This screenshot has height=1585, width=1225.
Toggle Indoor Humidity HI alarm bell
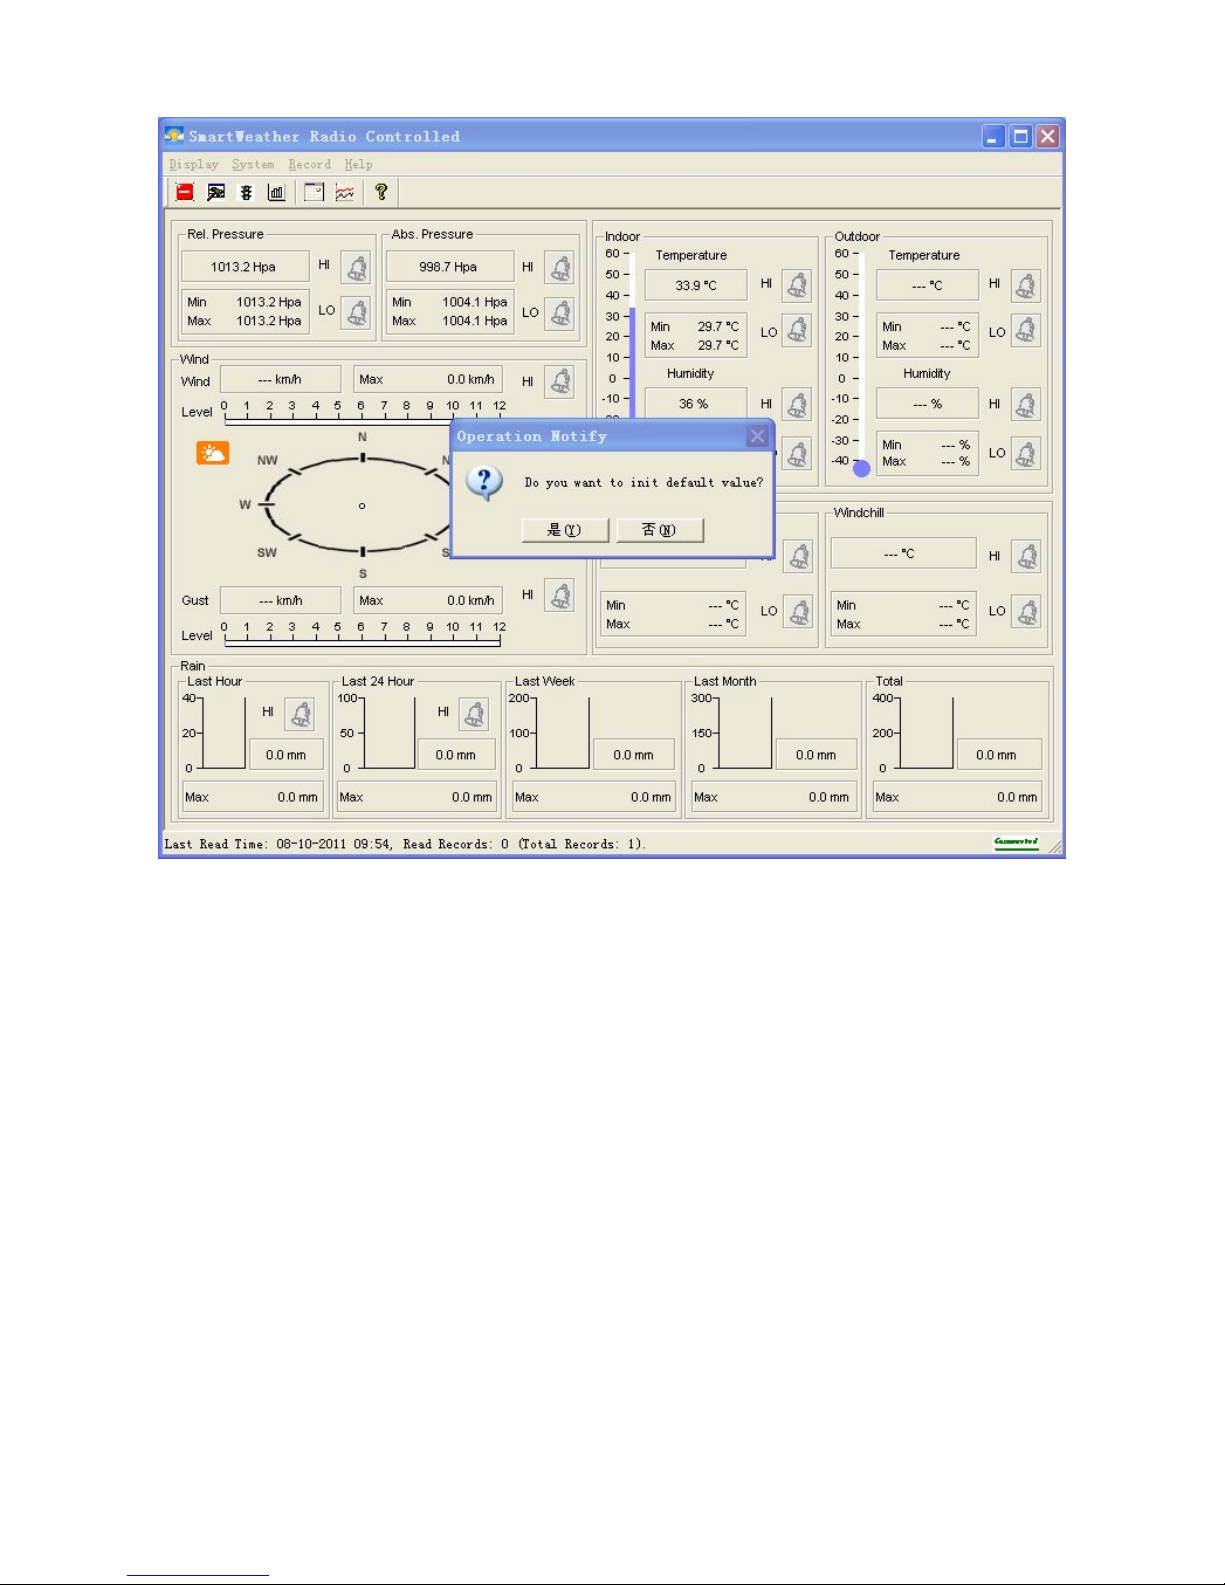[797, 404]
